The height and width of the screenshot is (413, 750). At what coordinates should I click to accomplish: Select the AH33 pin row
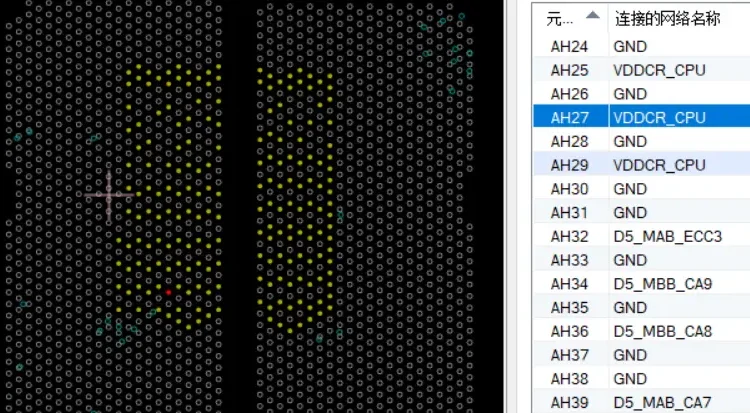[x=641, y=260]
